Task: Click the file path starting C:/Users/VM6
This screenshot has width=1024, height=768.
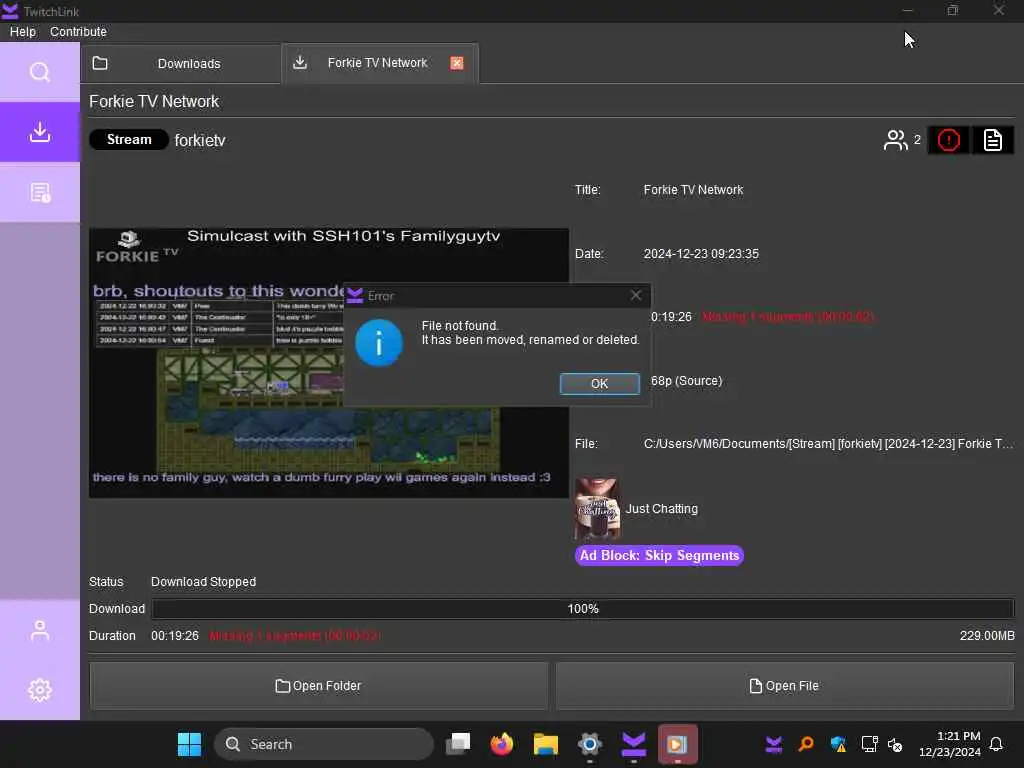Action: (828, 444)
